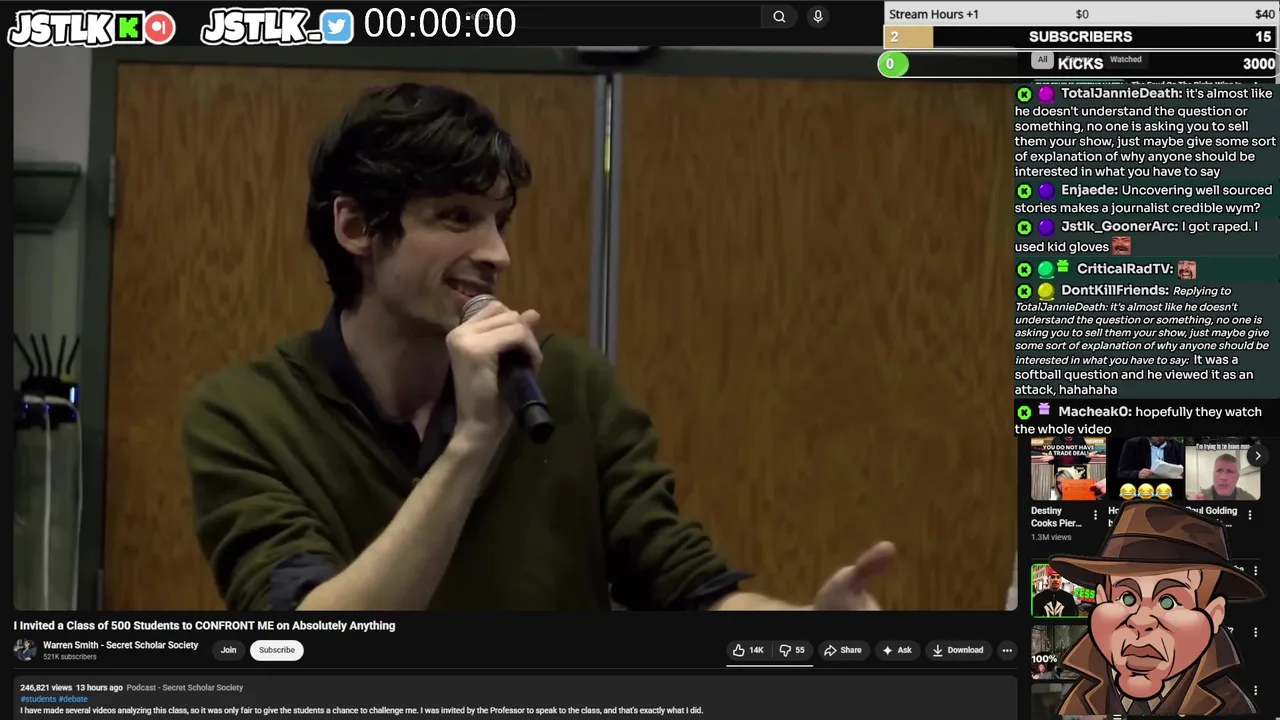
Task: Click Kick icon beside Enjaede message
Action: pos(1024,191)
